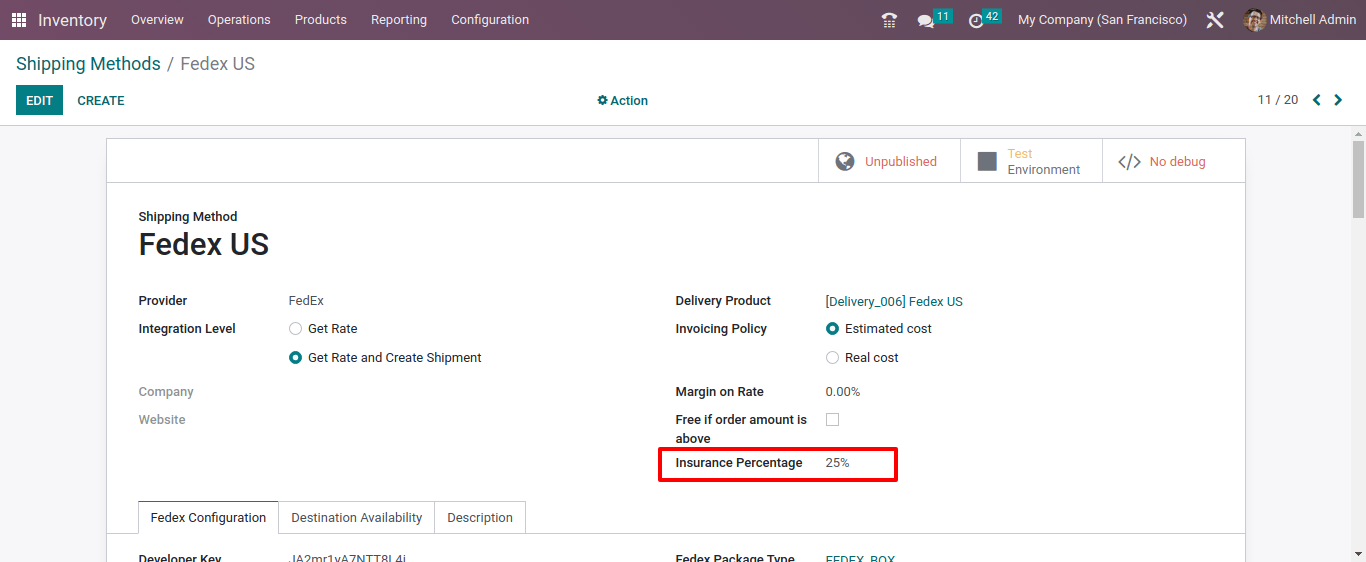Screen dimensions: 1366x562
Task: Click the Margin on Rate 0.00% value
Action: pos(842,392)
